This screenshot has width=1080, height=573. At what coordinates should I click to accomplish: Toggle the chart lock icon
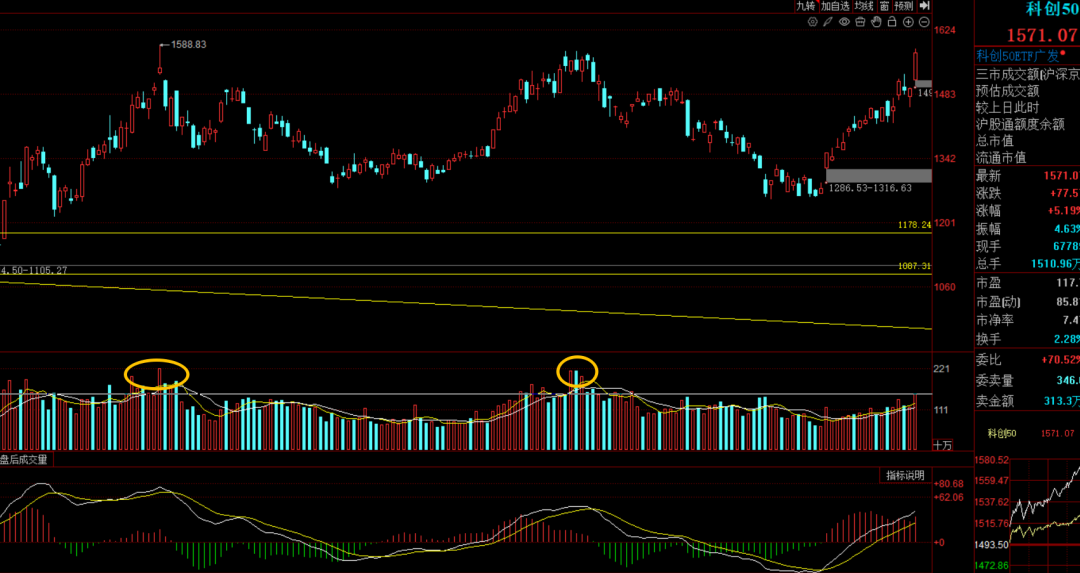point(892,22)
